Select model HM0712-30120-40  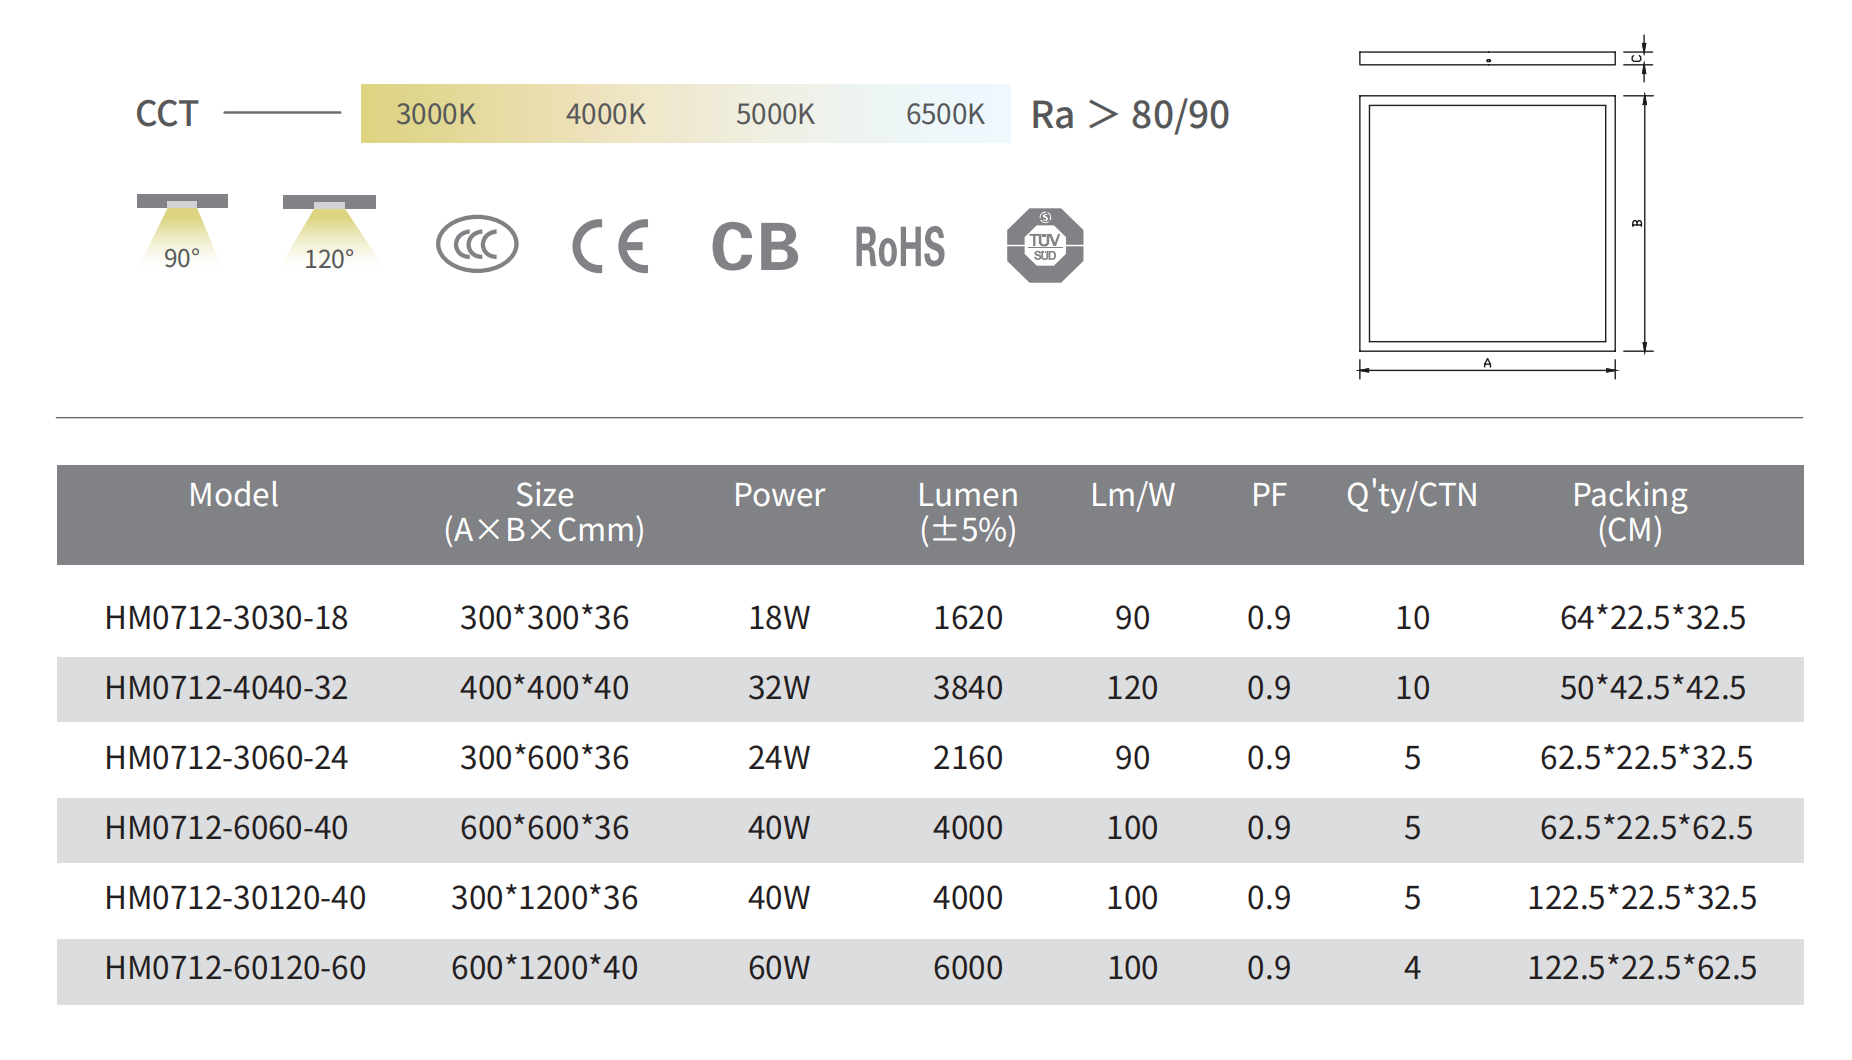pyautogui.click(x=235, y=898)
